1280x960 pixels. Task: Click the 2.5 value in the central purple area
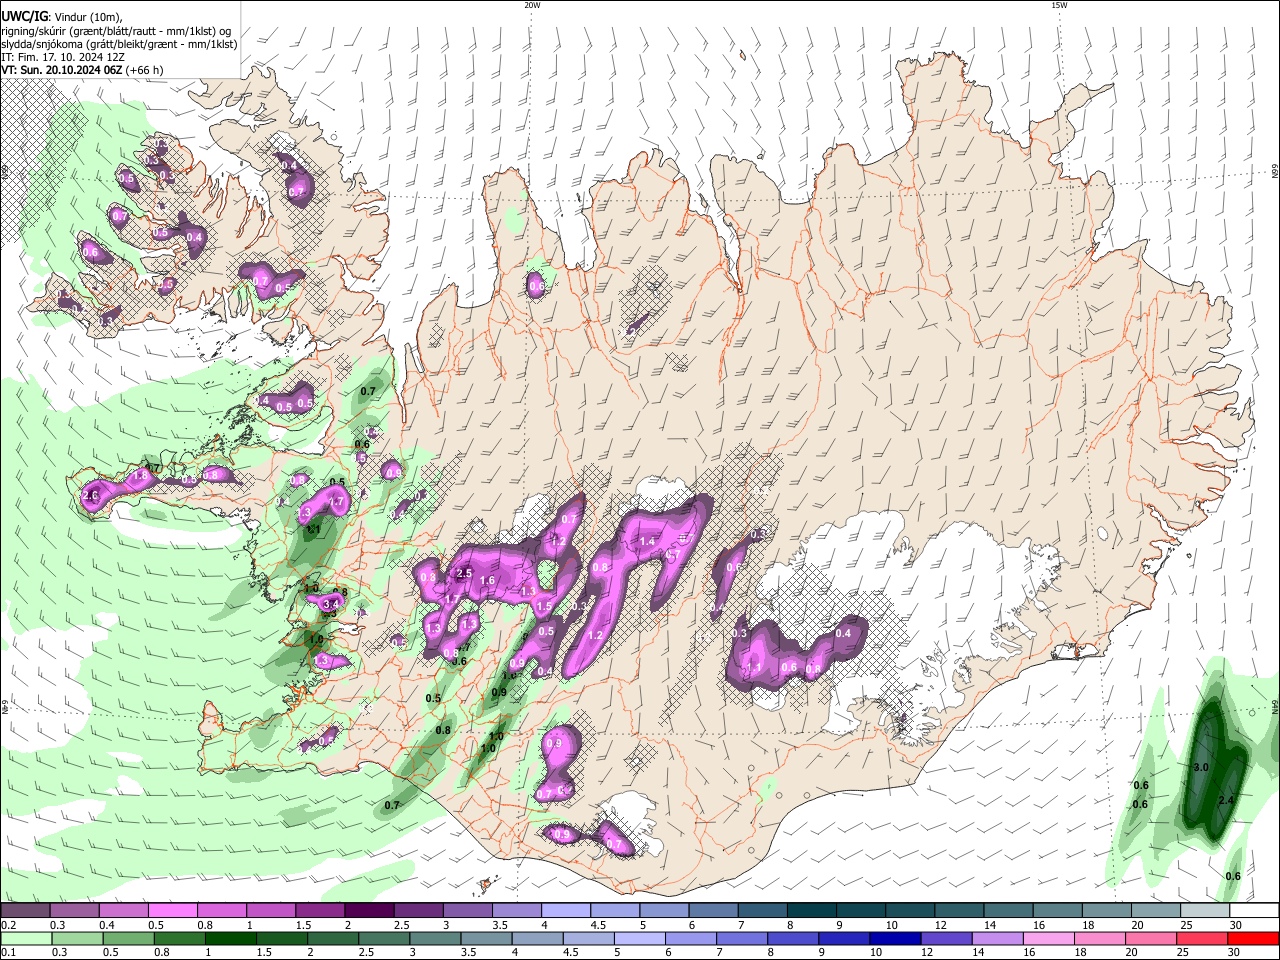click(x=464, y=573)
